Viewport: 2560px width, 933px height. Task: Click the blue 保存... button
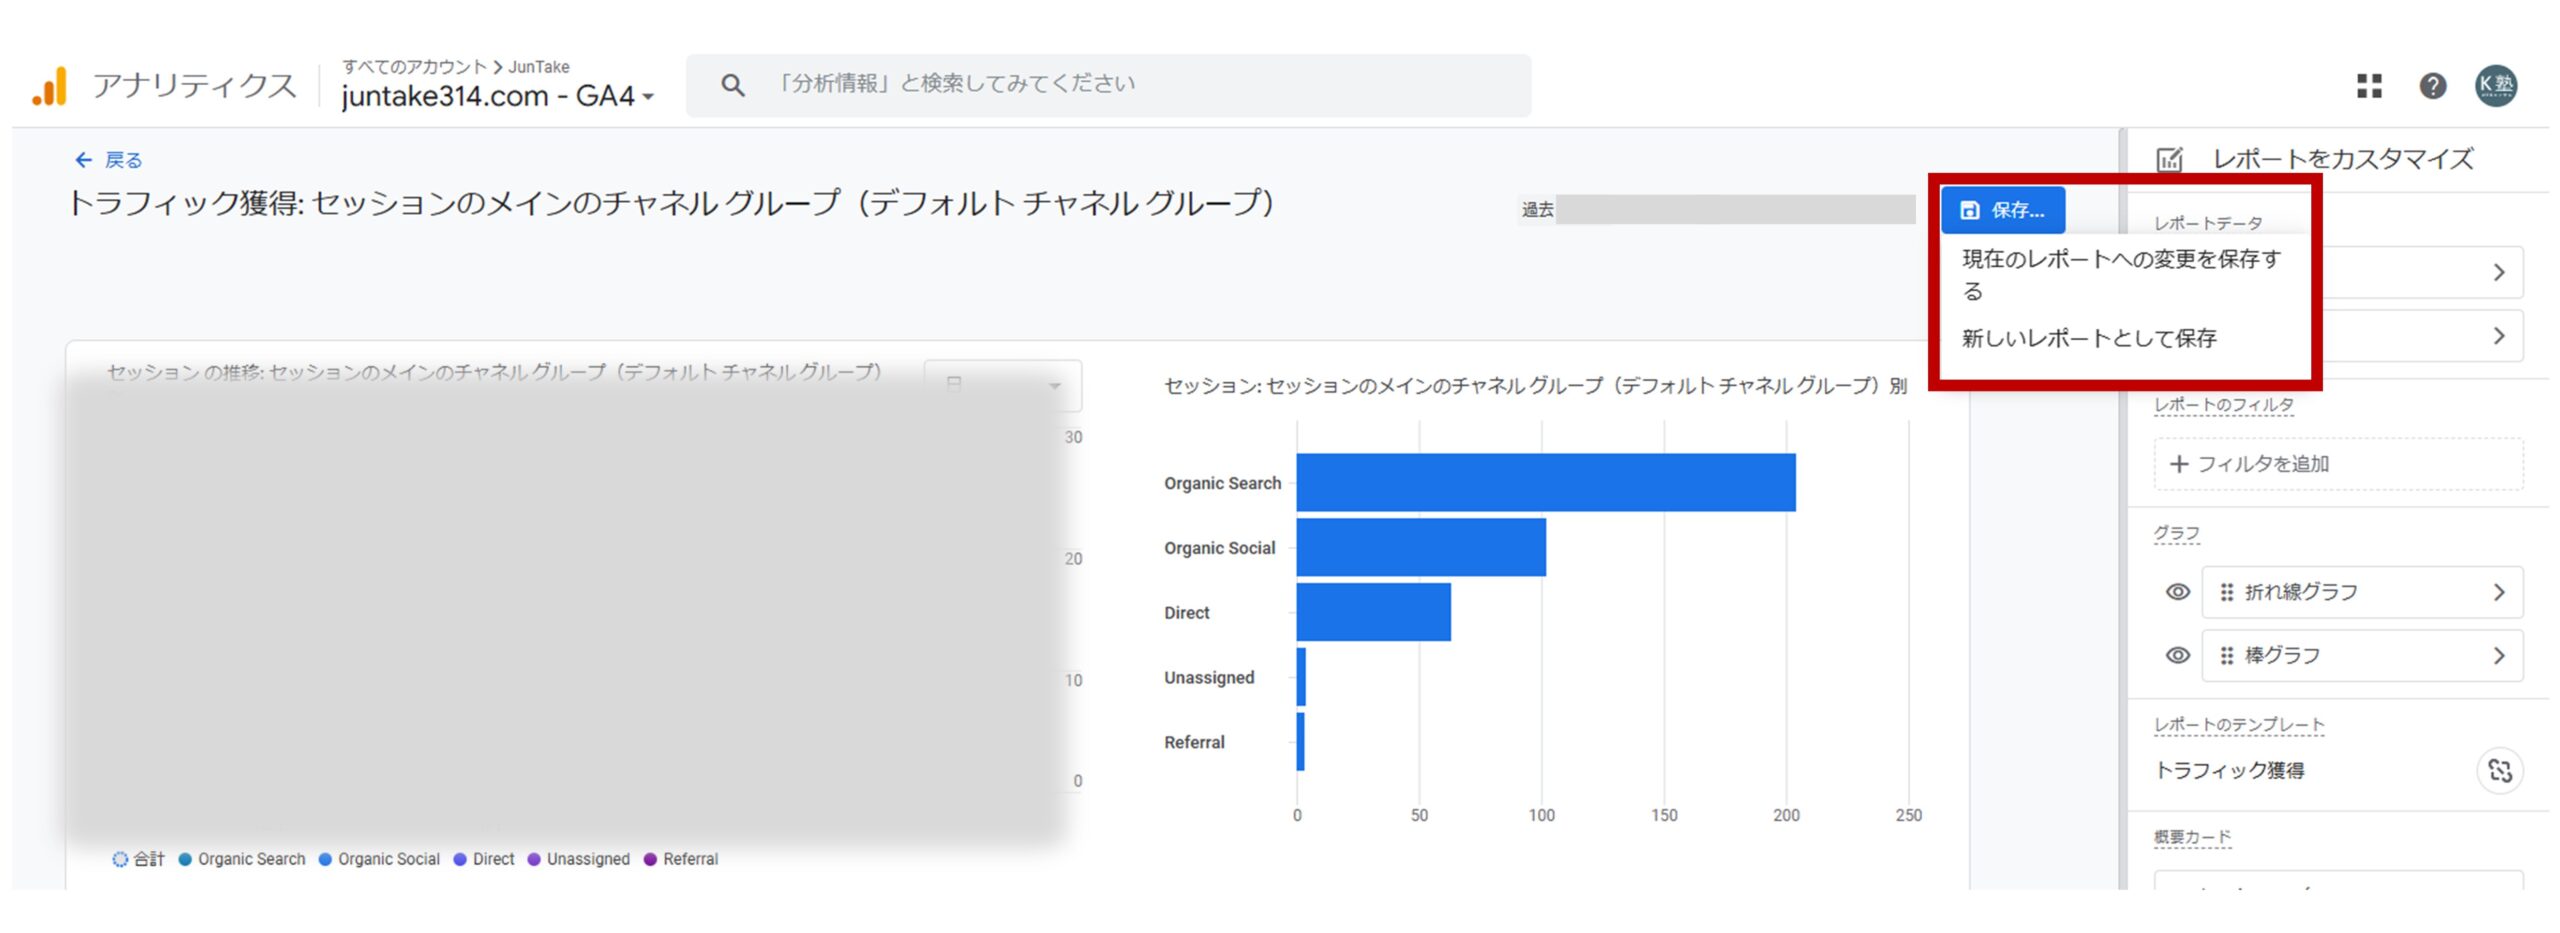[x=2001, y=209]
